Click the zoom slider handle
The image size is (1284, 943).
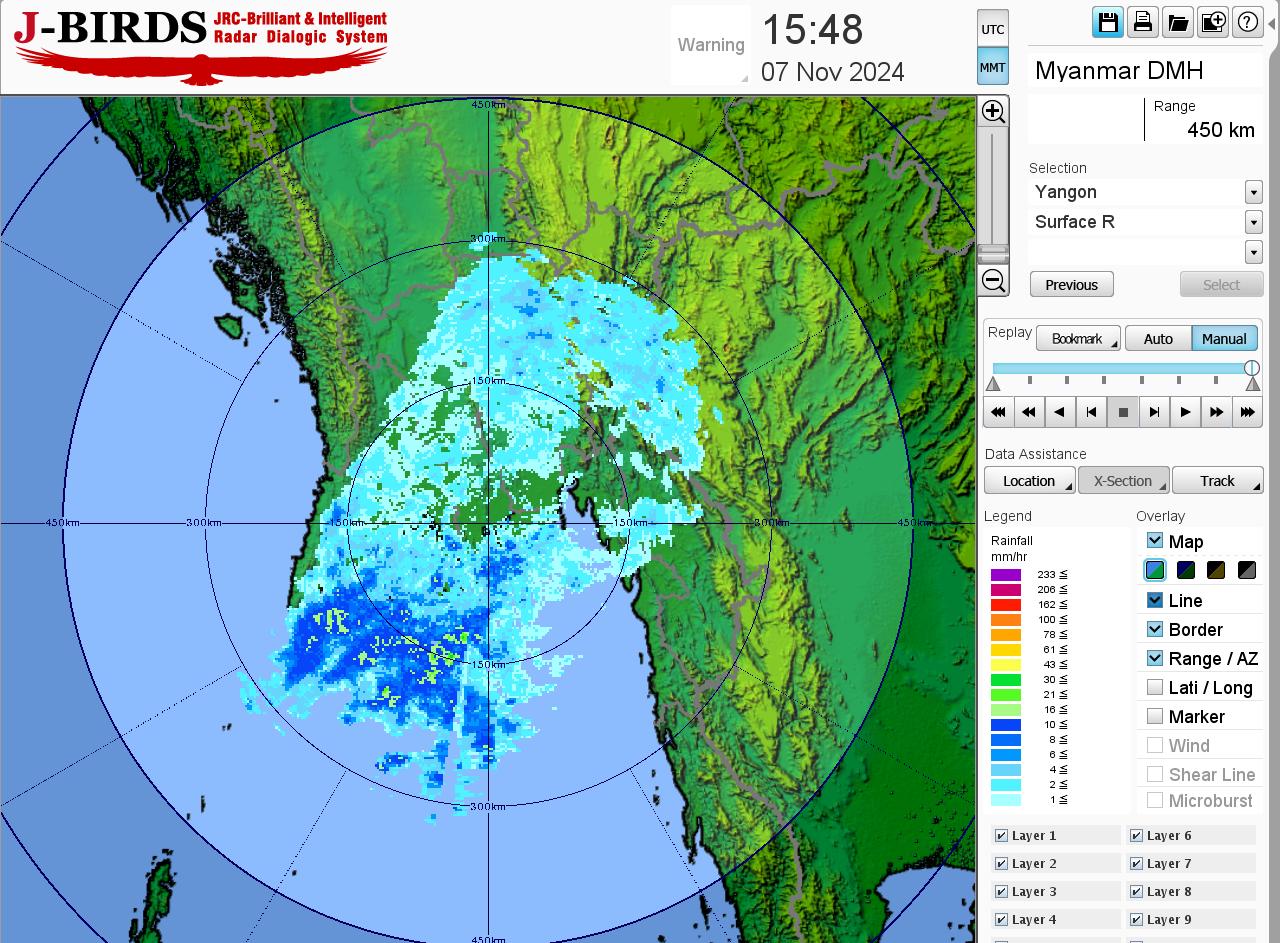coord(993,253)
